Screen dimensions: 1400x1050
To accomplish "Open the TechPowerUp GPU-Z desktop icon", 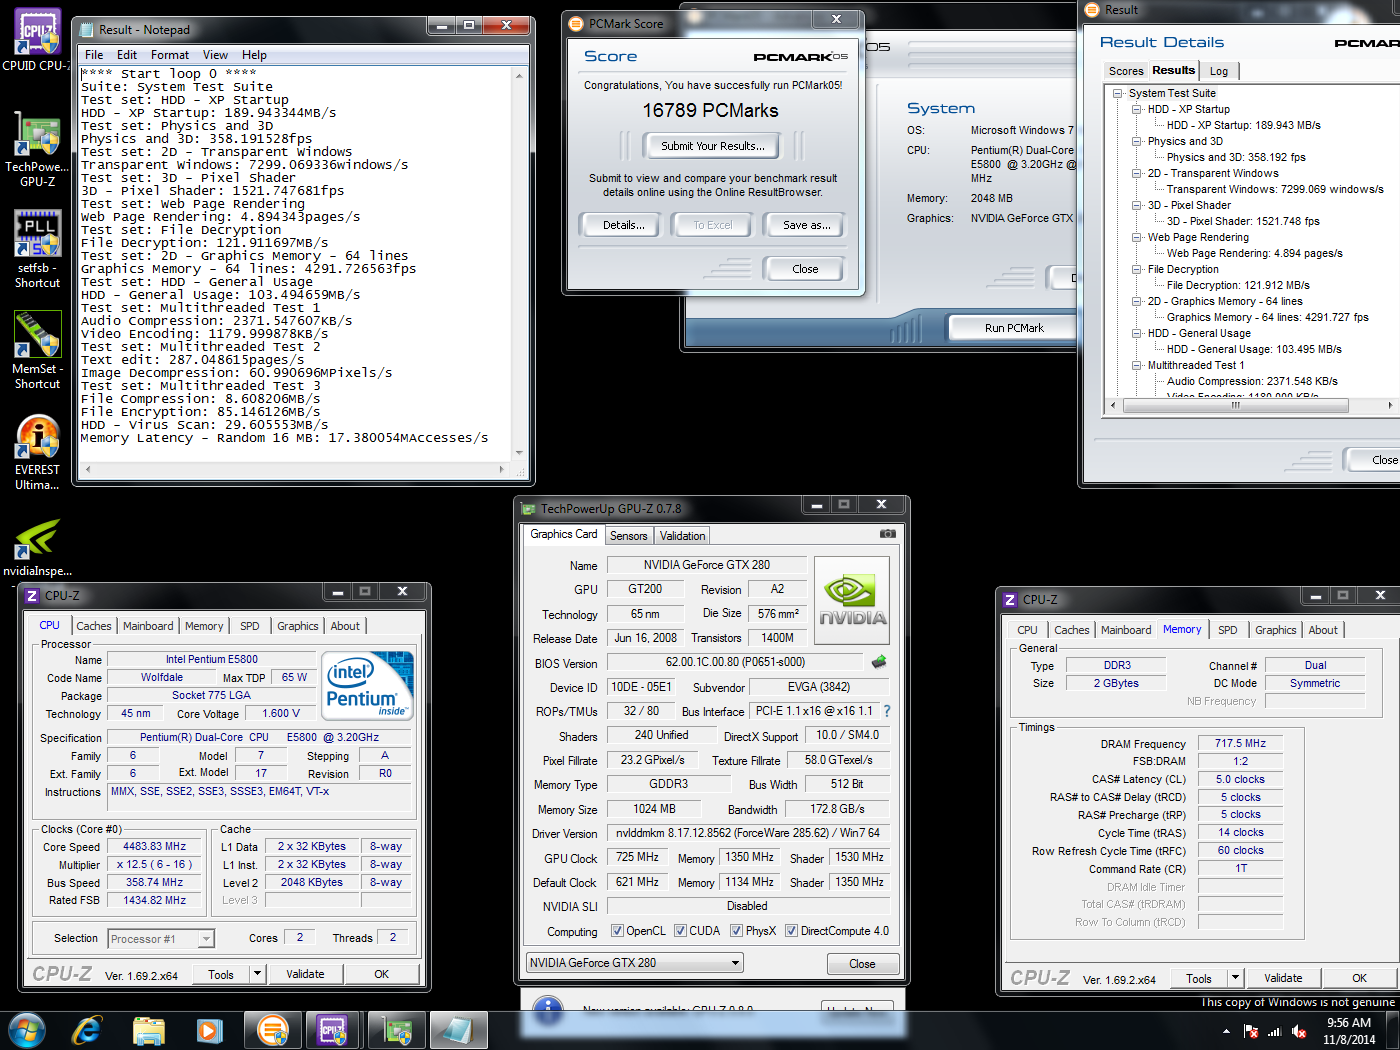I will coord(37,150).
